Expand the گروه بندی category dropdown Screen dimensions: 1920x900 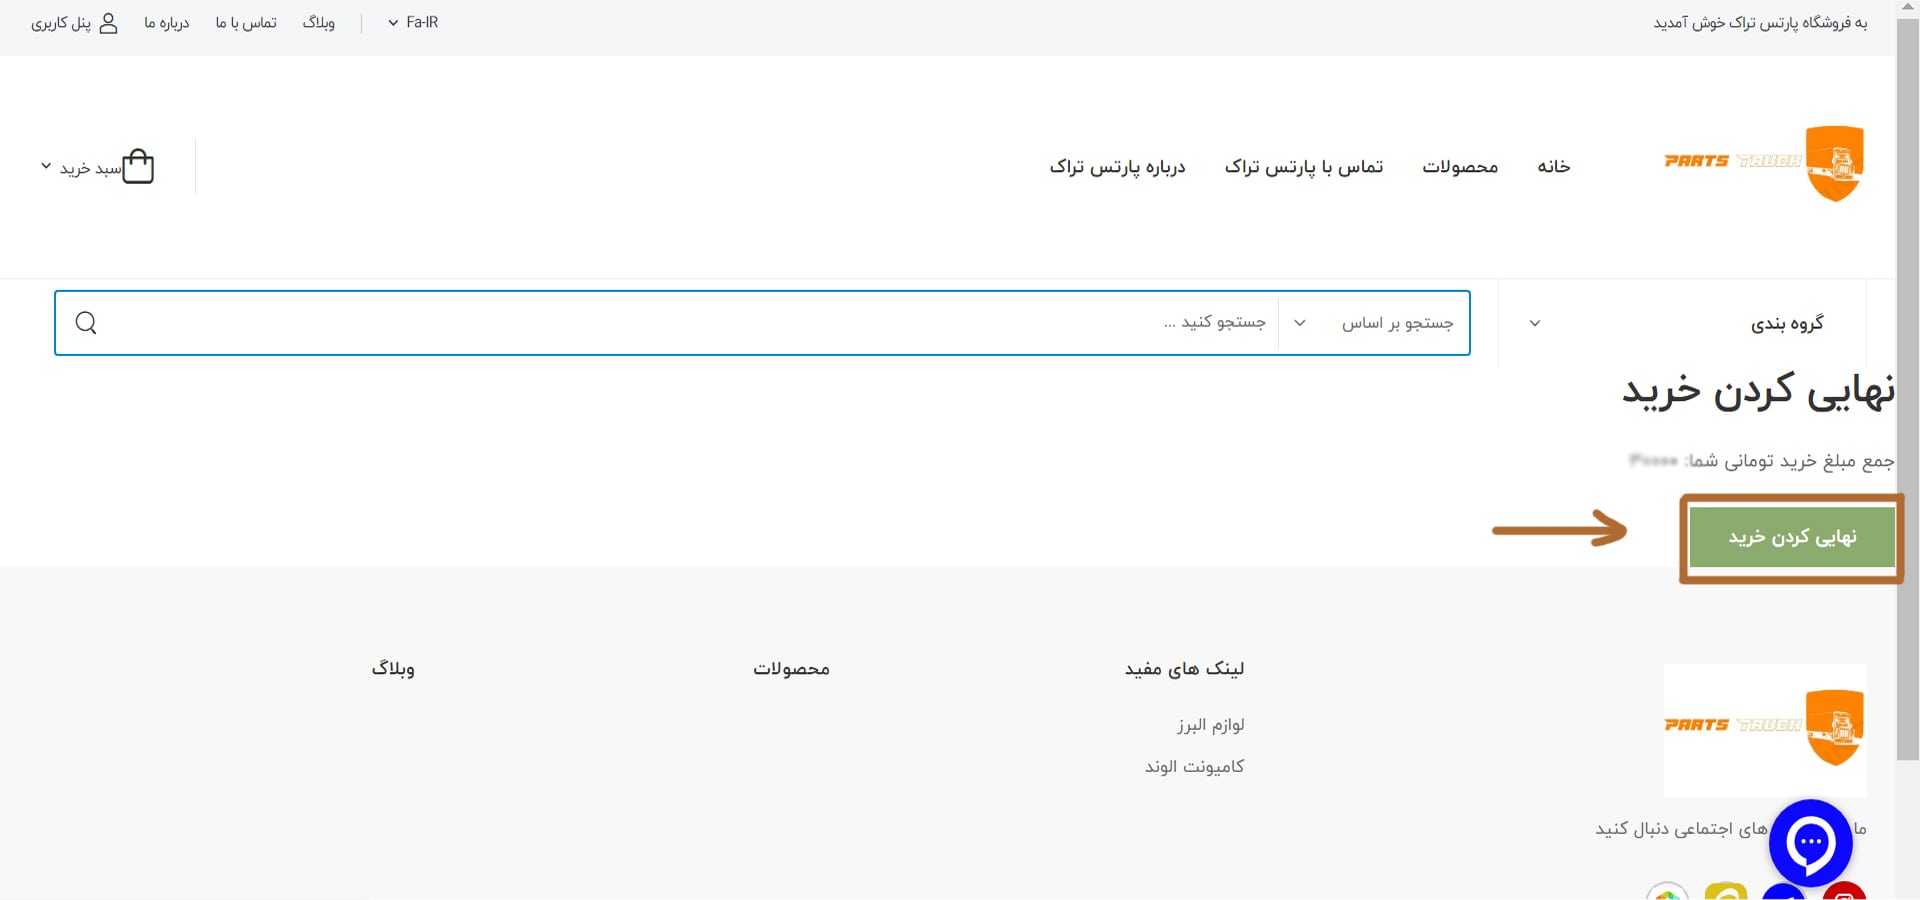pos(1682,323)
